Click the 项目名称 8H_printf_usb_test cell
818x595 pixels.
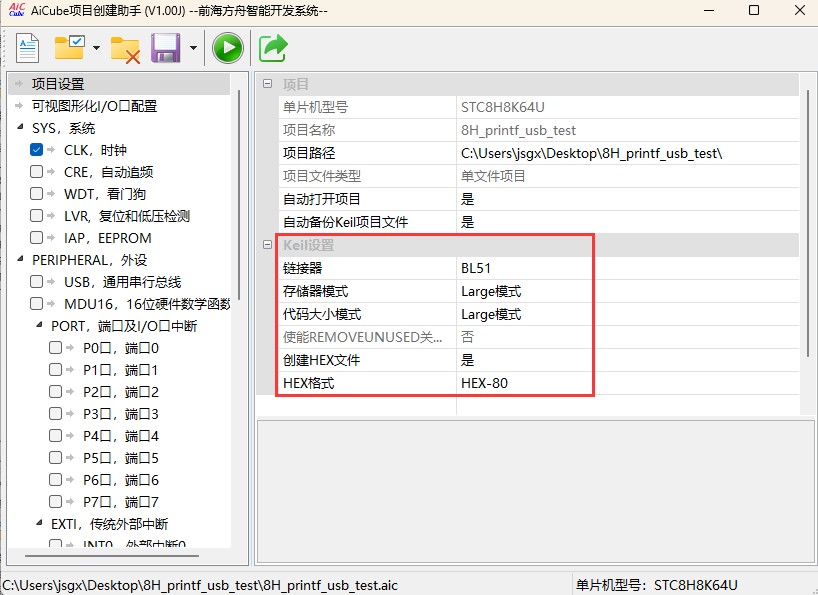coord(628,130)
